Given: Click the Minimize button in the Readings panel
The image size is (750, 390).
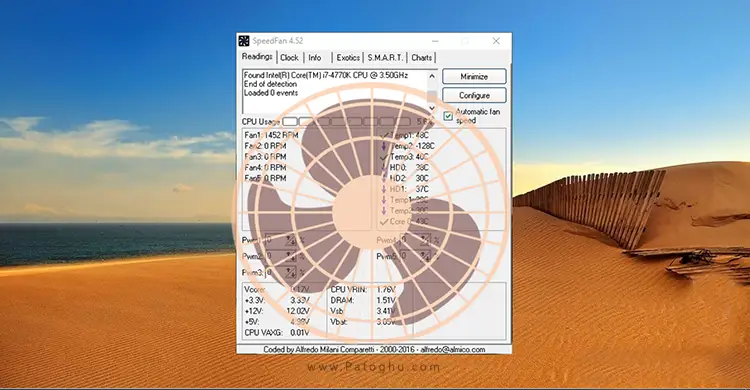Looking at the screenshot, I should (474, 77).
